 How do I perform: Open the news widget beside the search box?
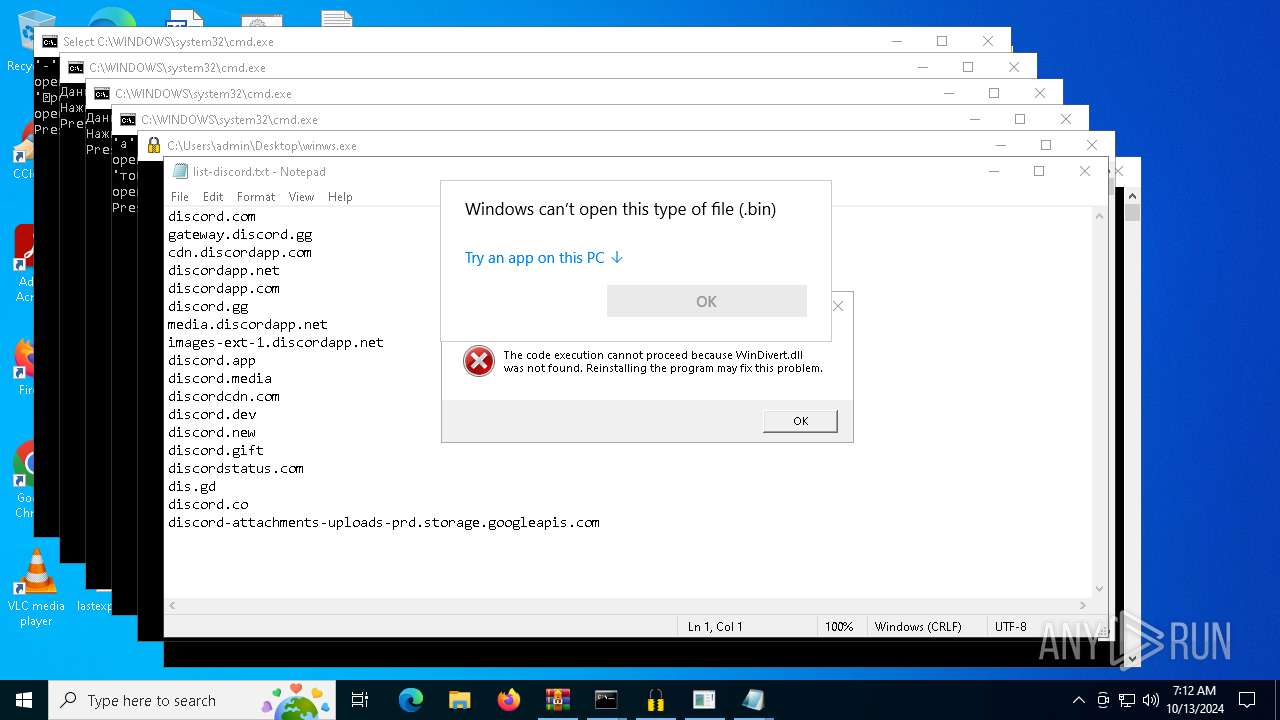[x=297, y=700]
